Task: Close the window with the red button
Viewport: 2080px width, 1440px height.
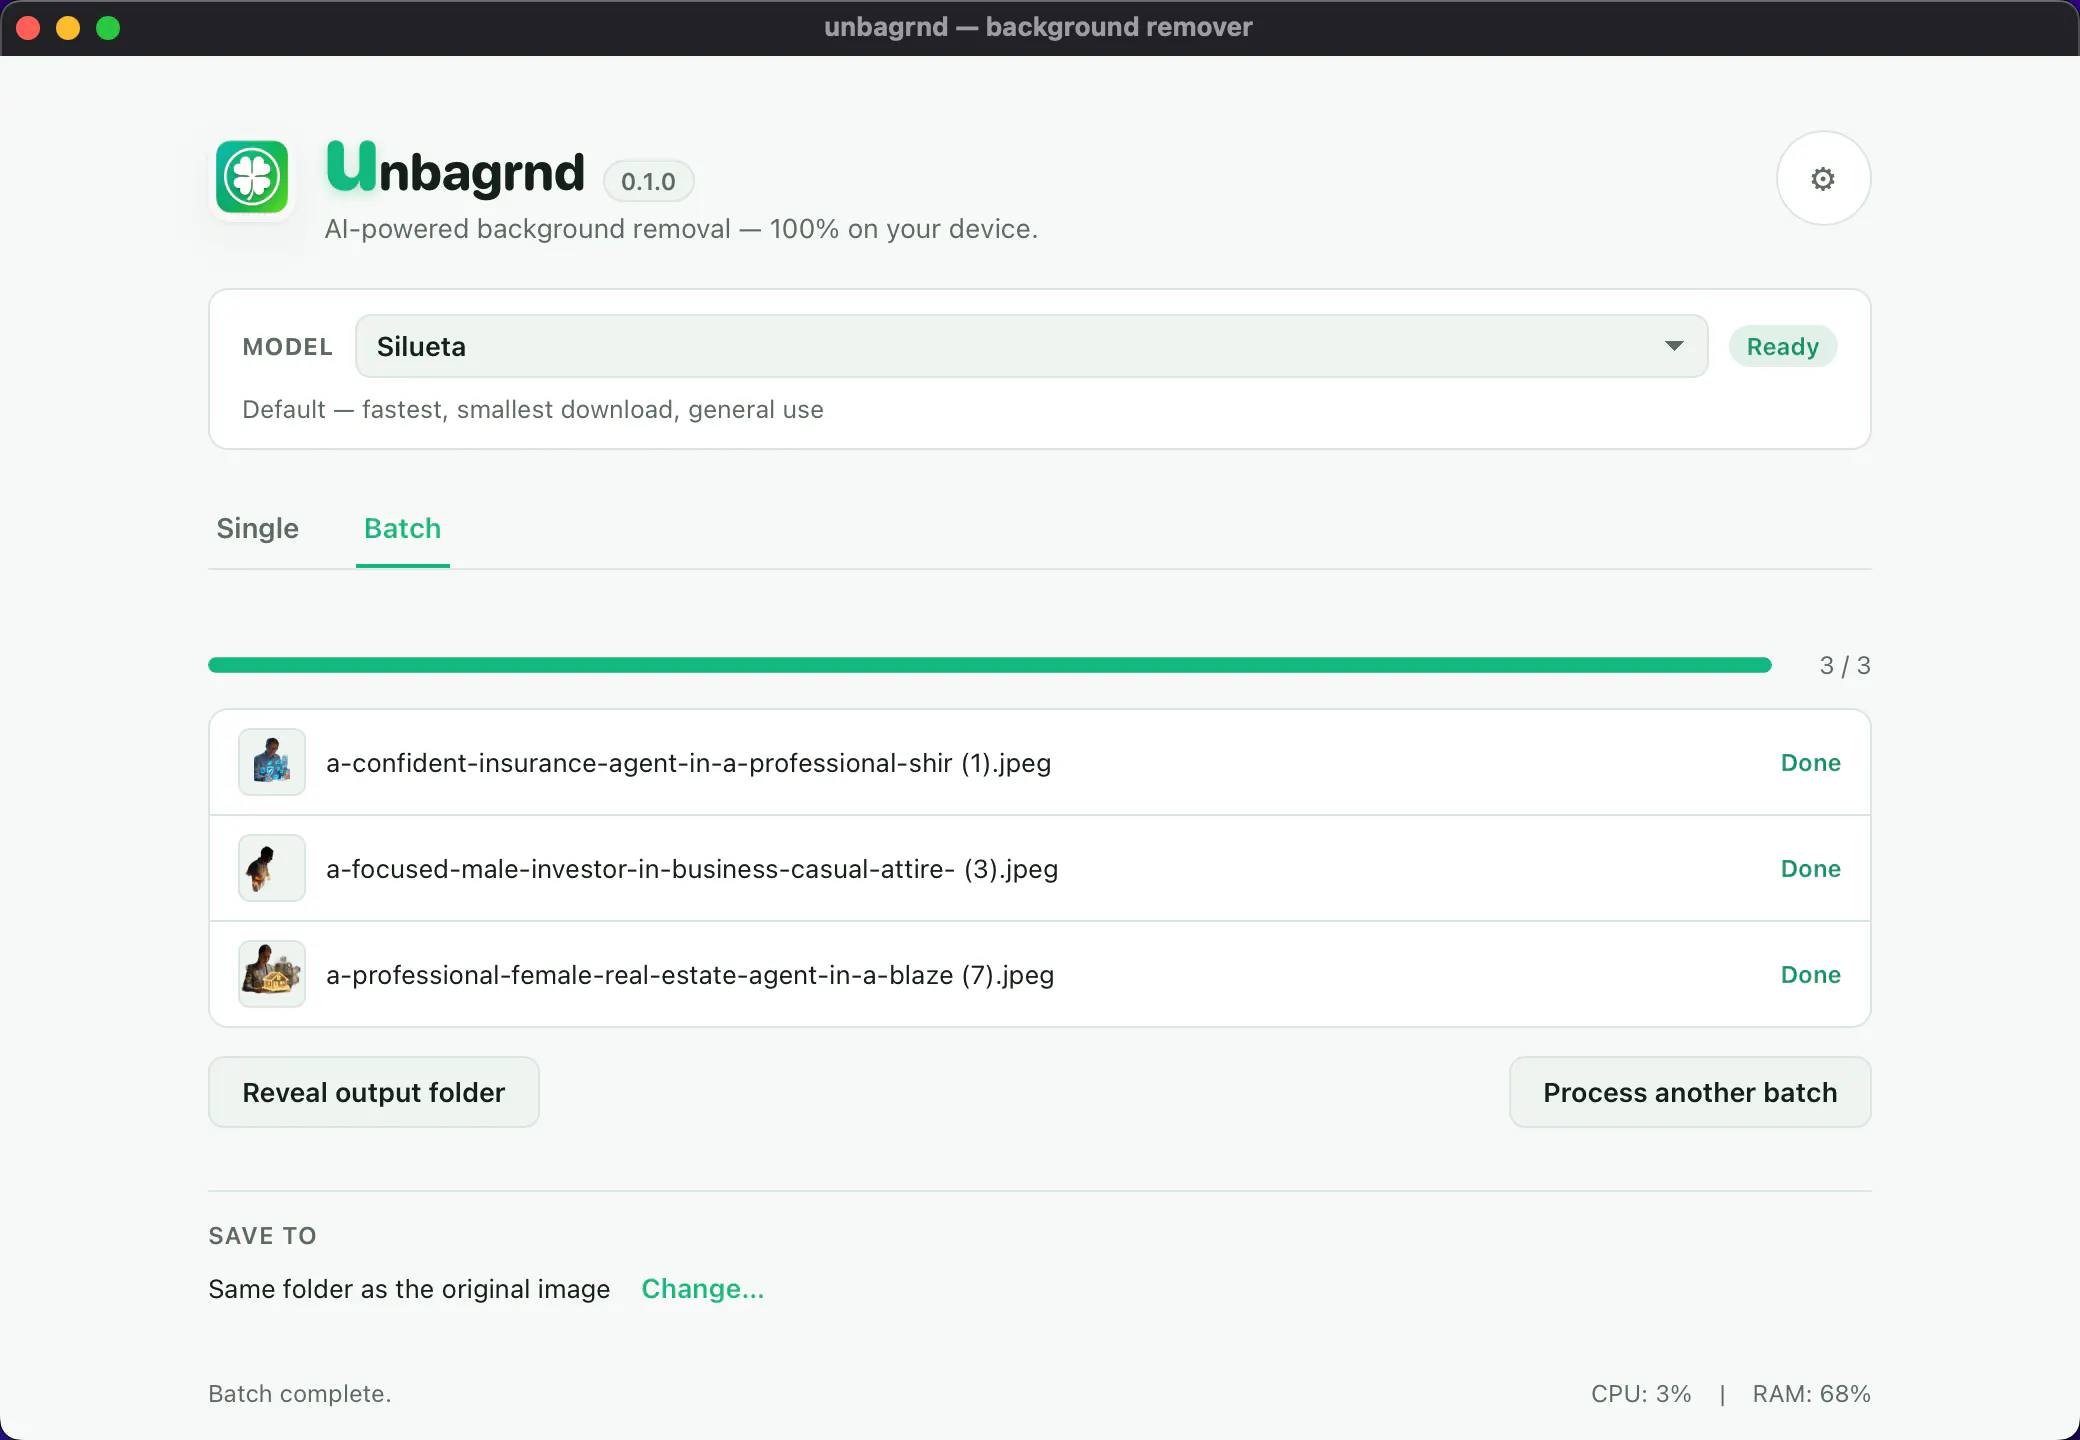Action: tap(28, 28)
